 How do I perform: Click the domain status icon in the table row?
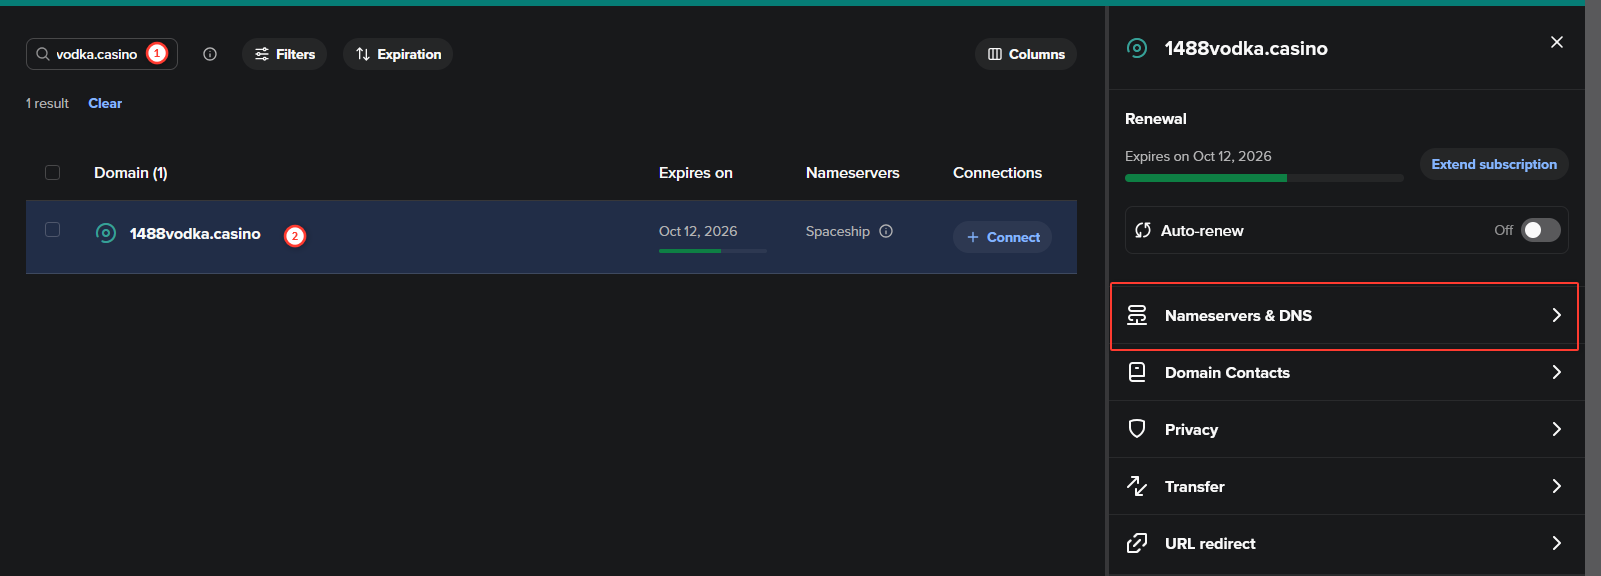106,233
